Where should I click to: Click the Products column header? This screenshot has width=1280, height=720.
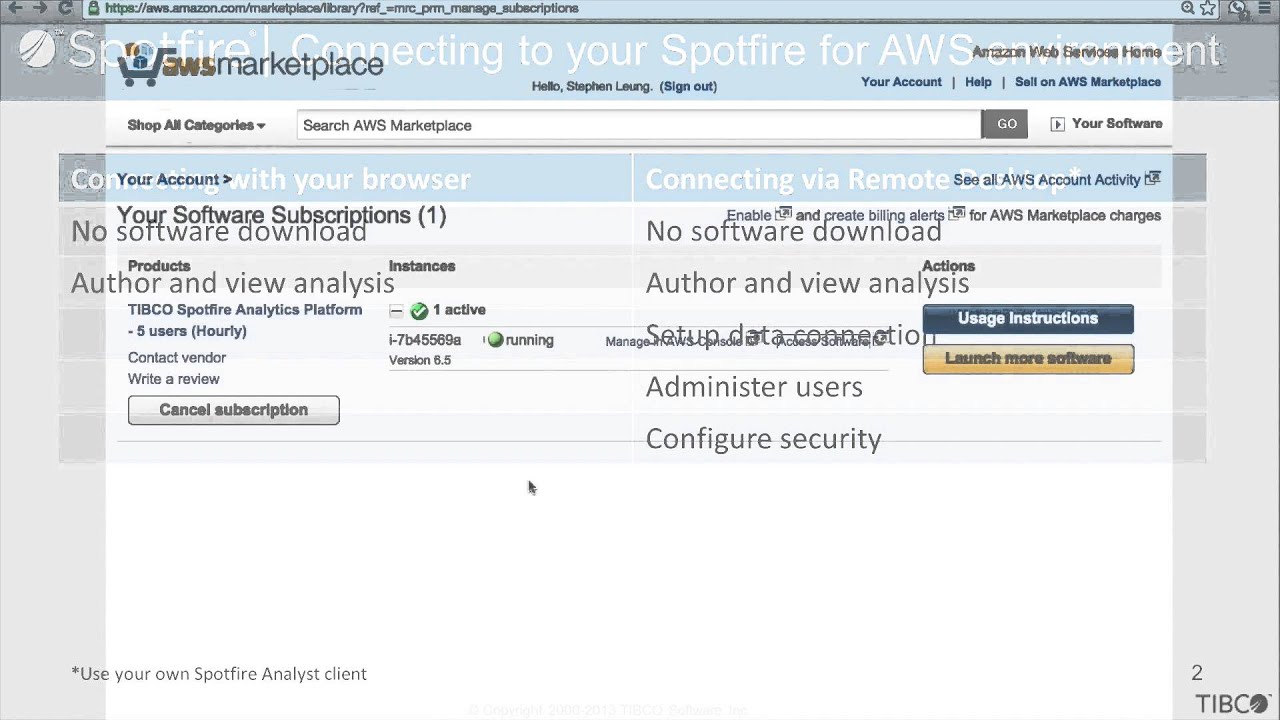tap(159, 266)
